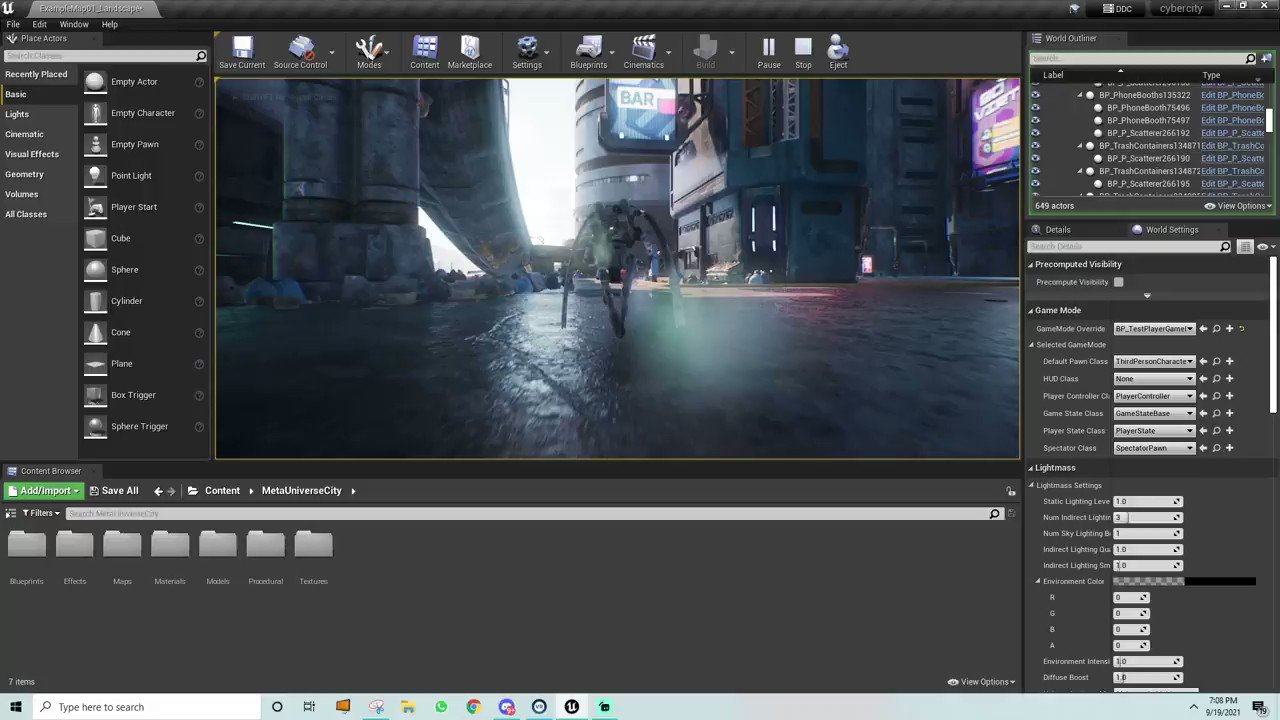
Task: Collapse the Lightmass section
Action: 1031,468
